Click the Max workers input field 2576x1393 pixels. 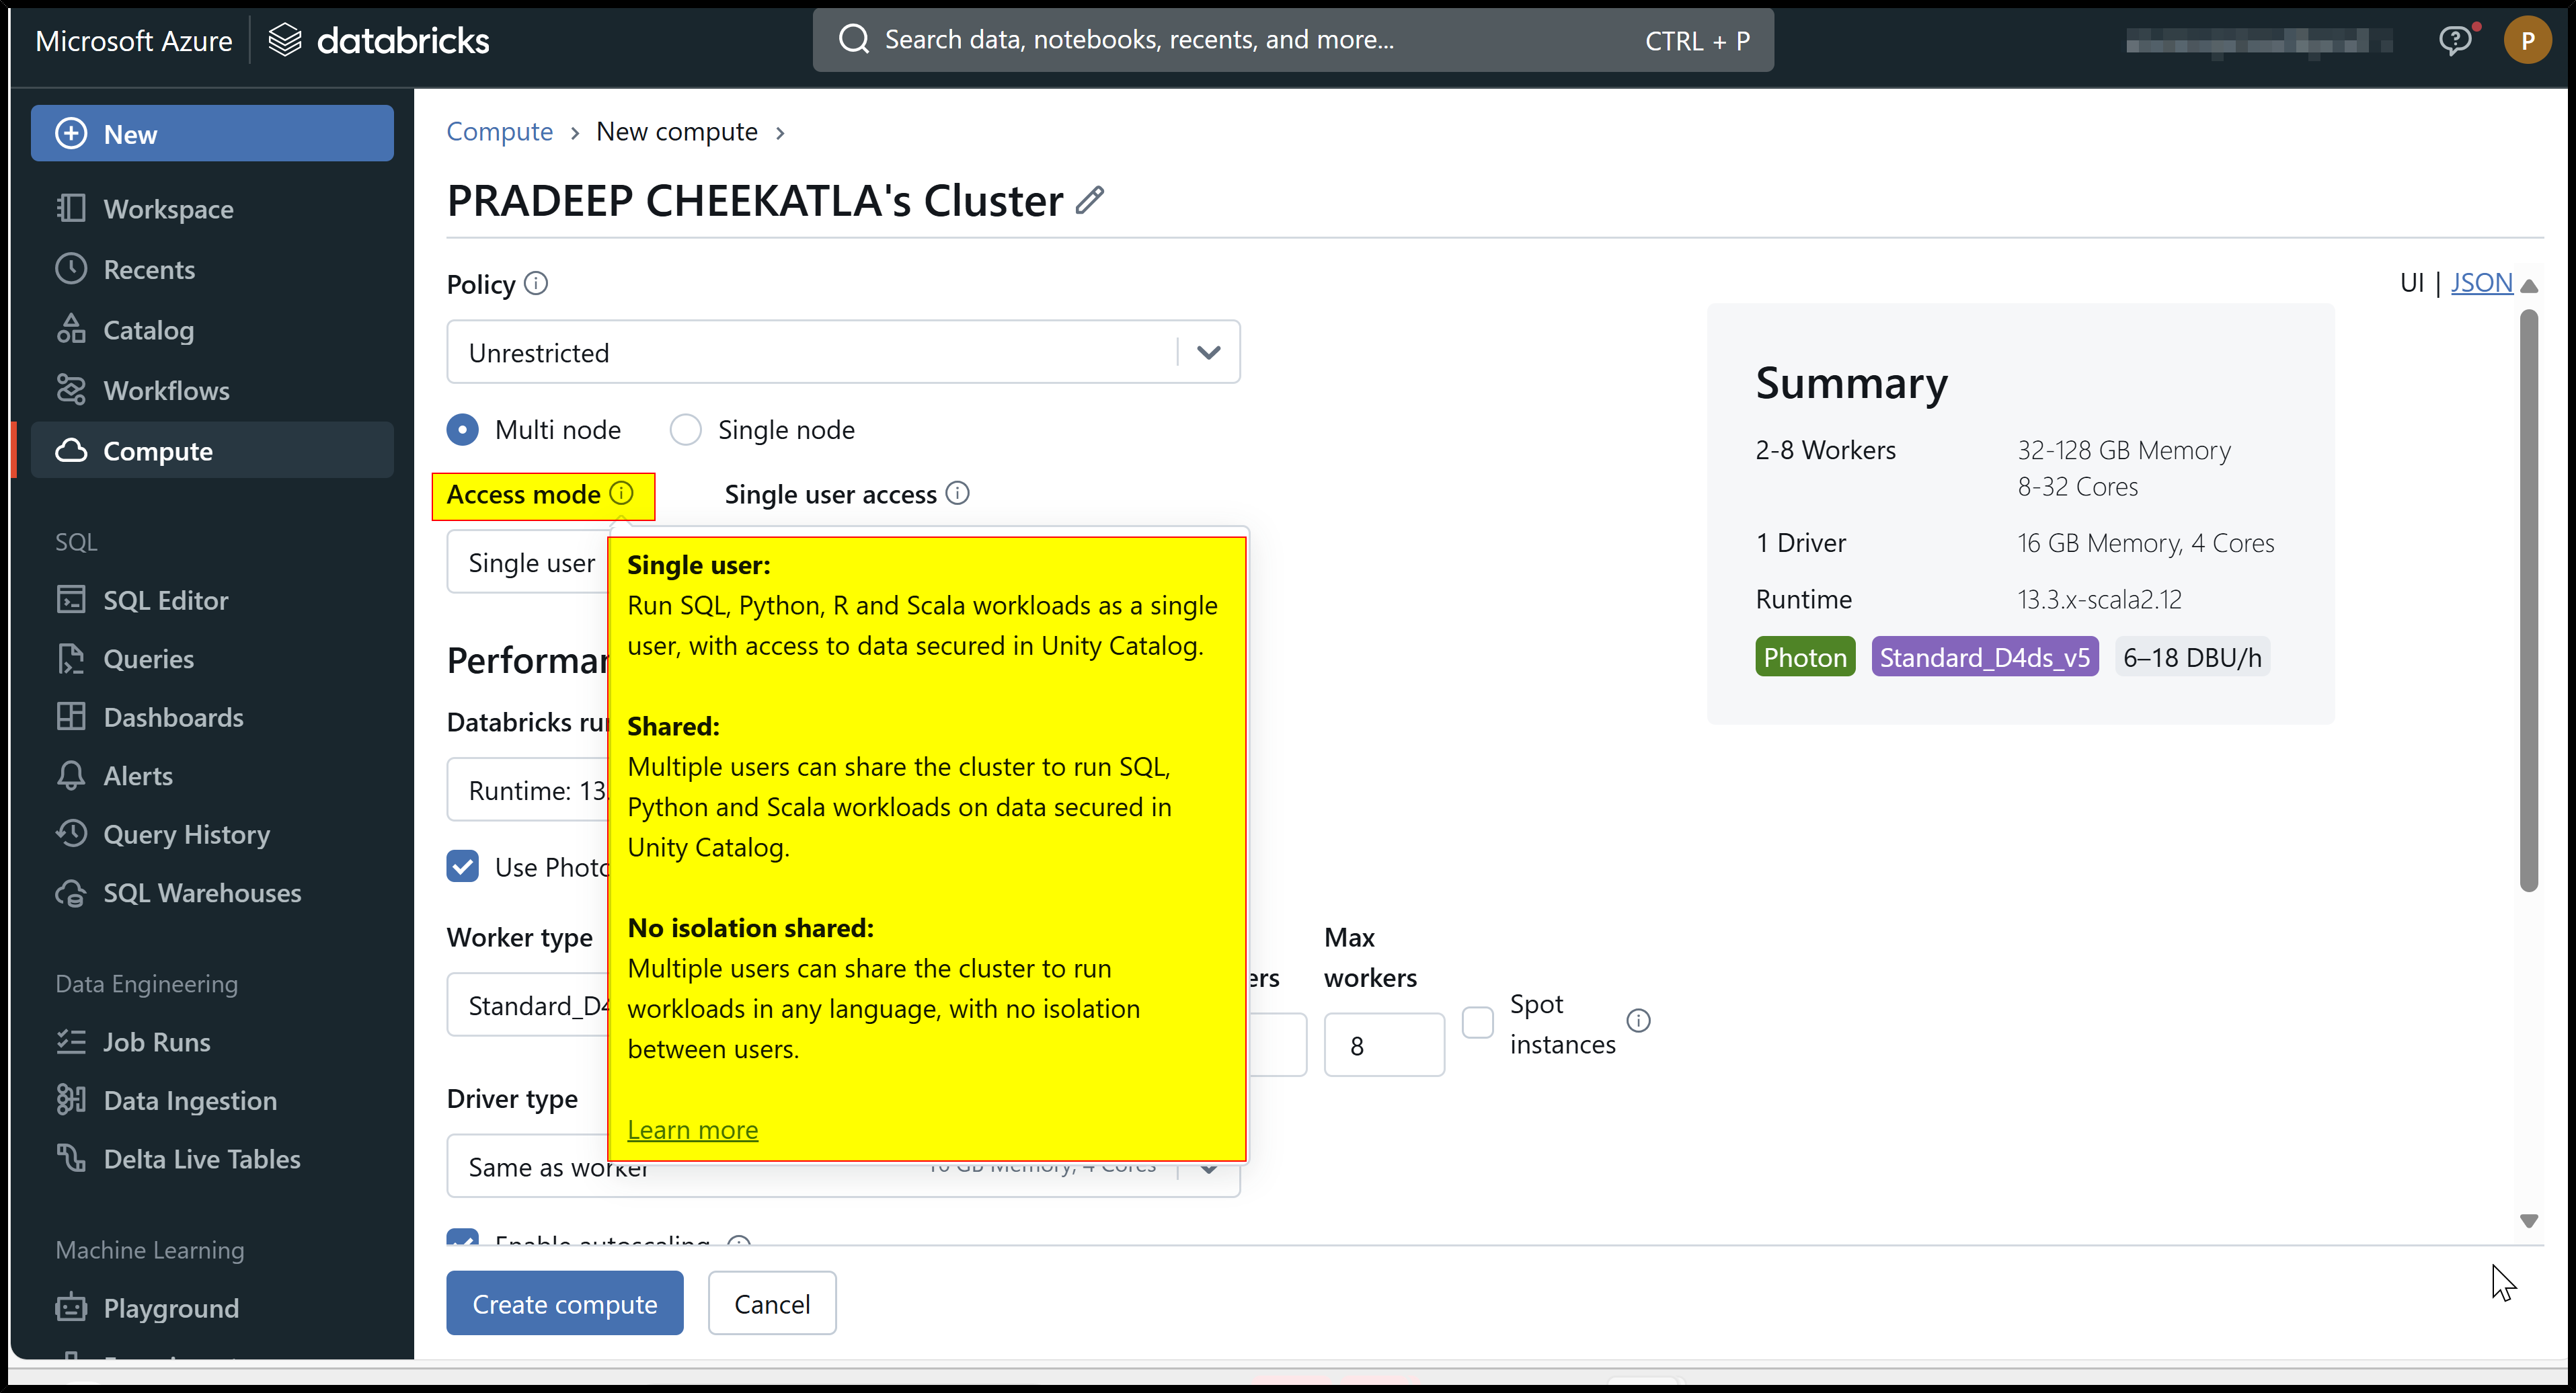tap(1384, 1045)
